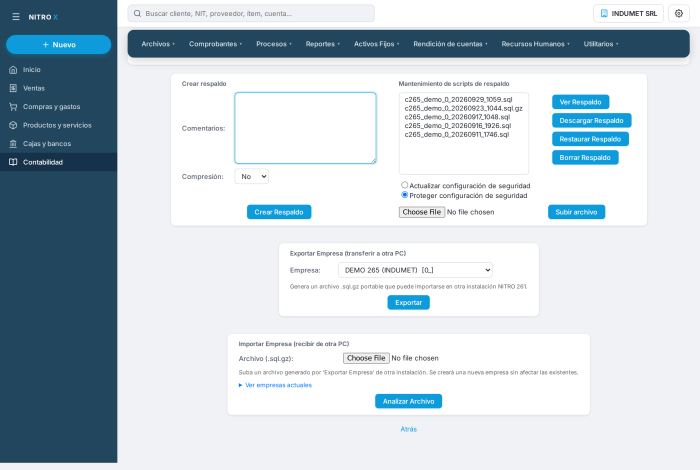This screenshot has height=470, width=700.
Task: Click the Ventas sidebar icon
Action: (x=13, y=88)
